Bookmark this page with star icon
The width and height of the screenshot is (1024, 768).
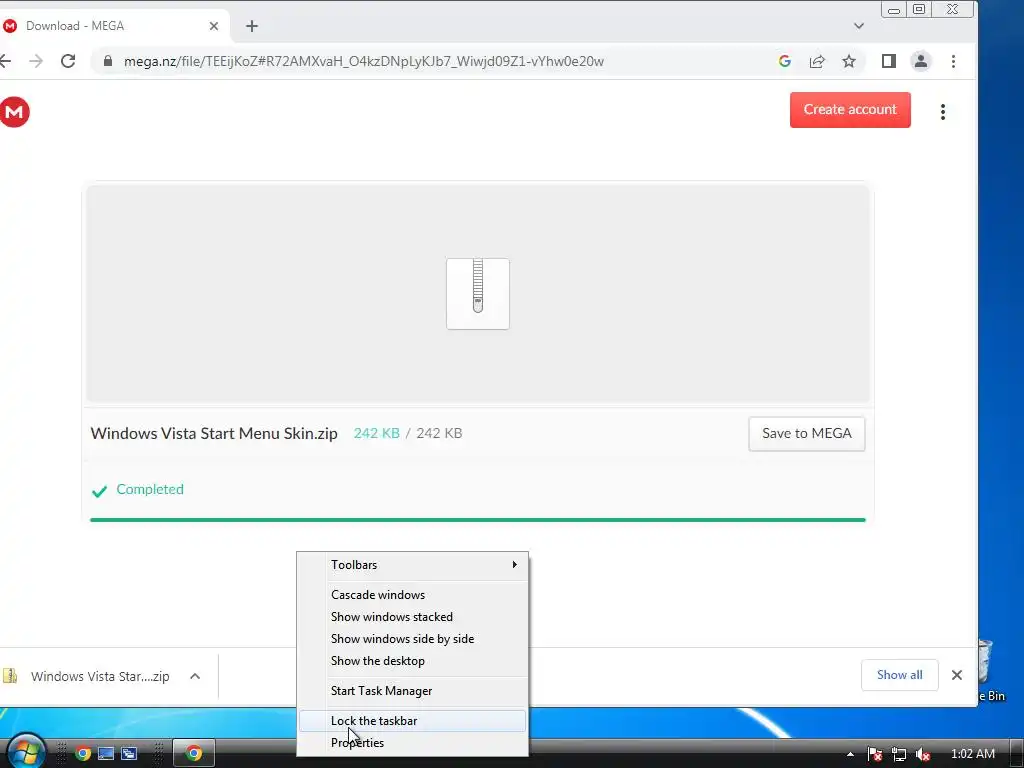pos(849,61)
